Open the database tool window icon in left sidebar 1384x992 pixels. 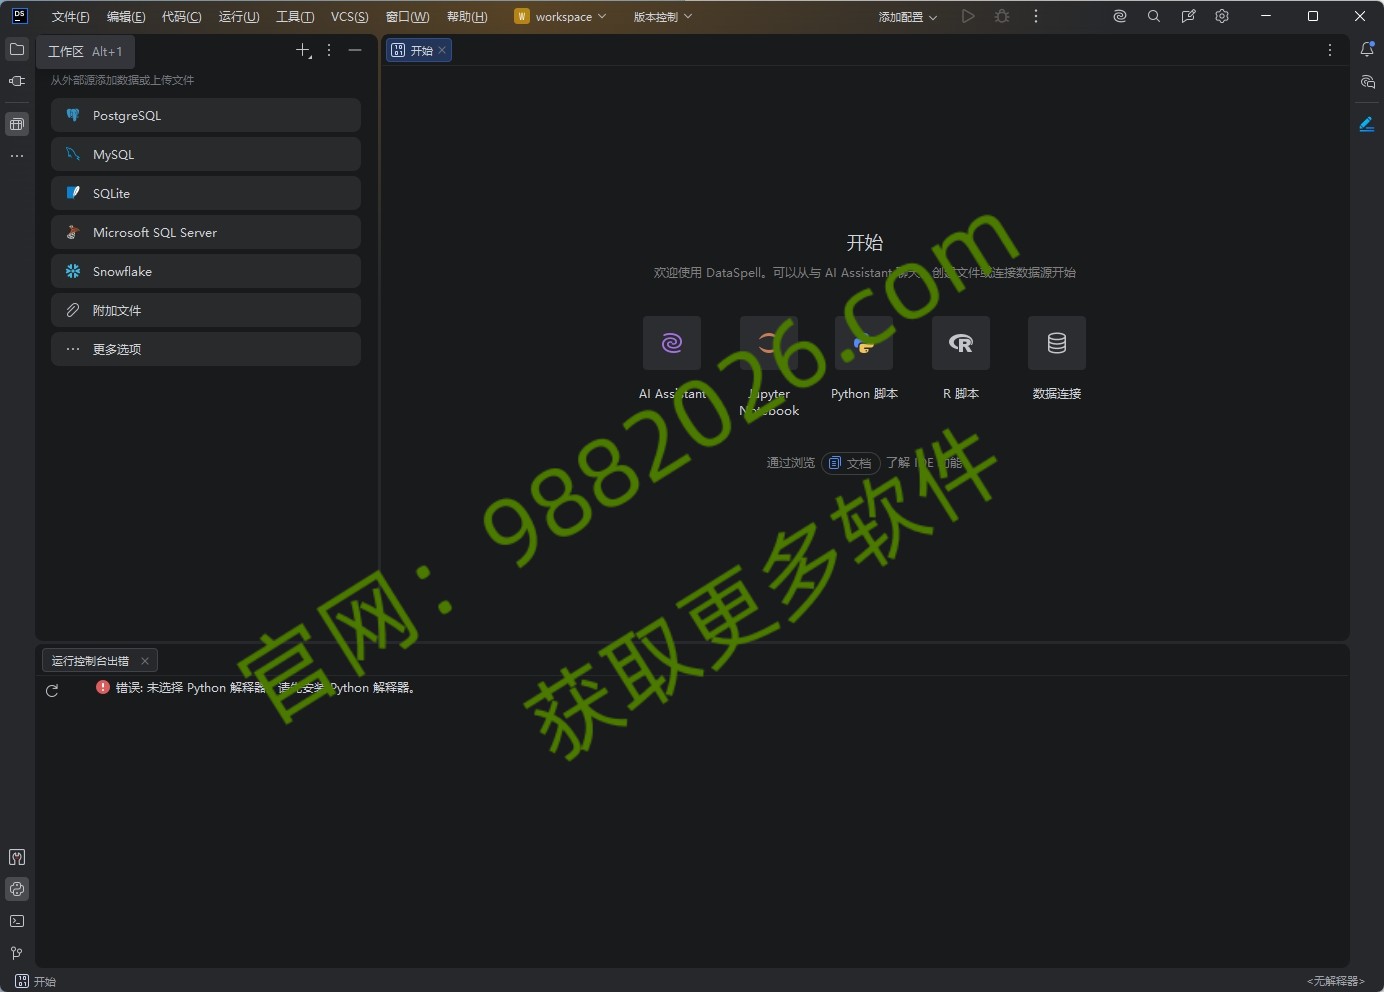click(17, 124)
